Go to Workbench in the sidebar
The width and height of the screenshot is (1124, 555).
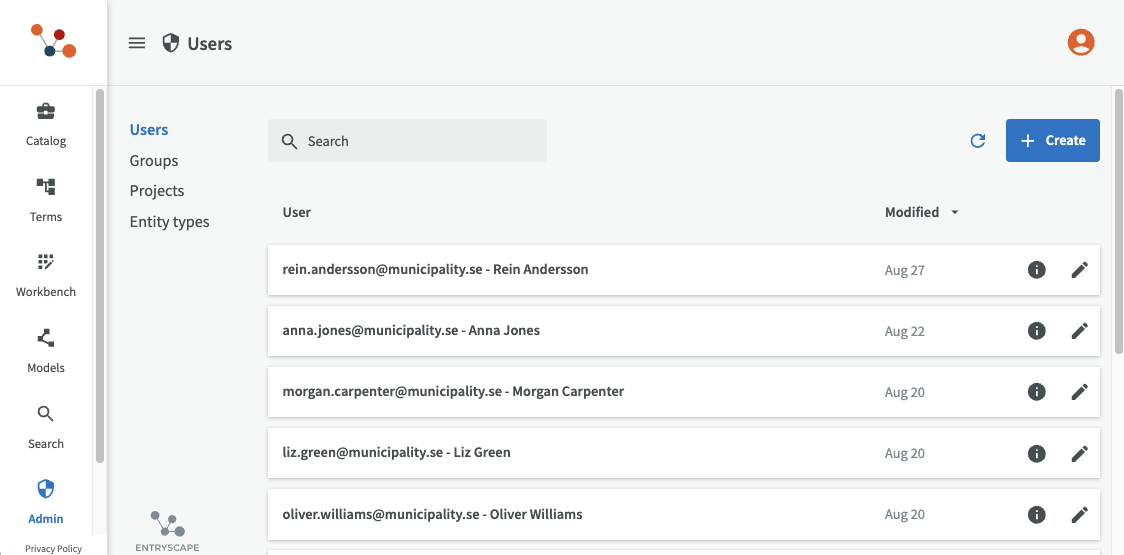click(x=46, y=263)
